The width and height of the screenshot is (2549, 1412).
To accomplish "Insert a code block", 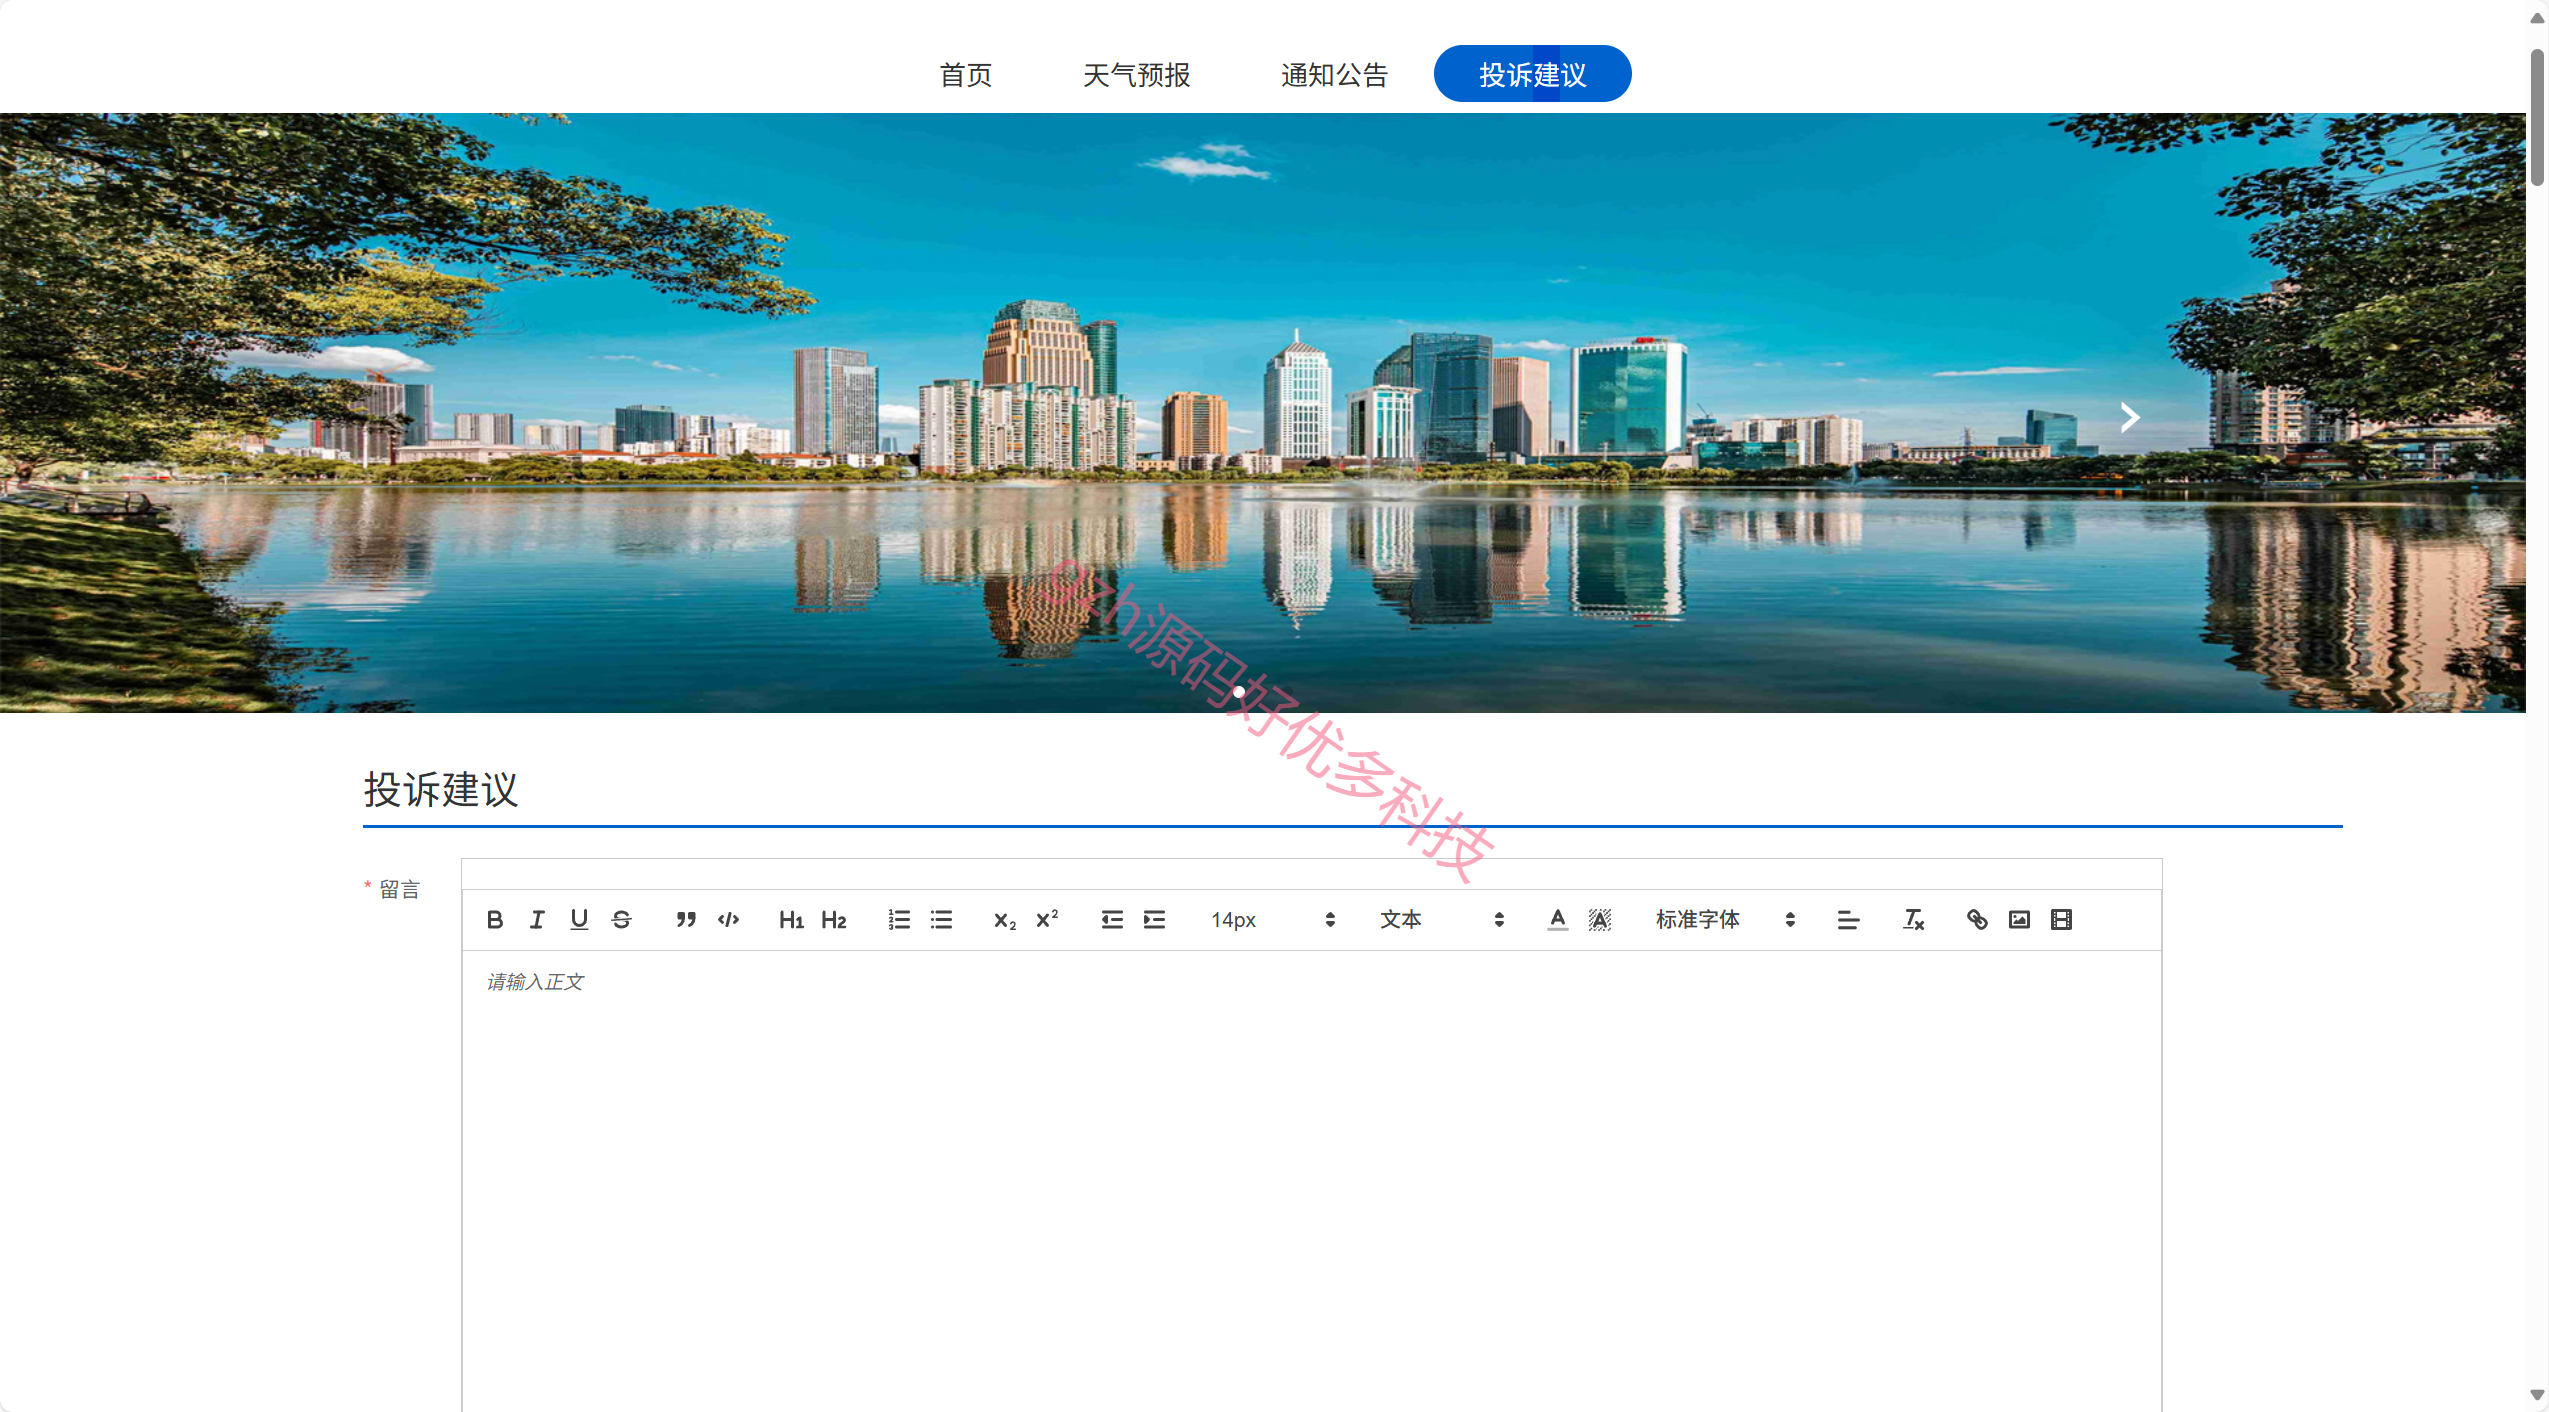I will [729, 920].
